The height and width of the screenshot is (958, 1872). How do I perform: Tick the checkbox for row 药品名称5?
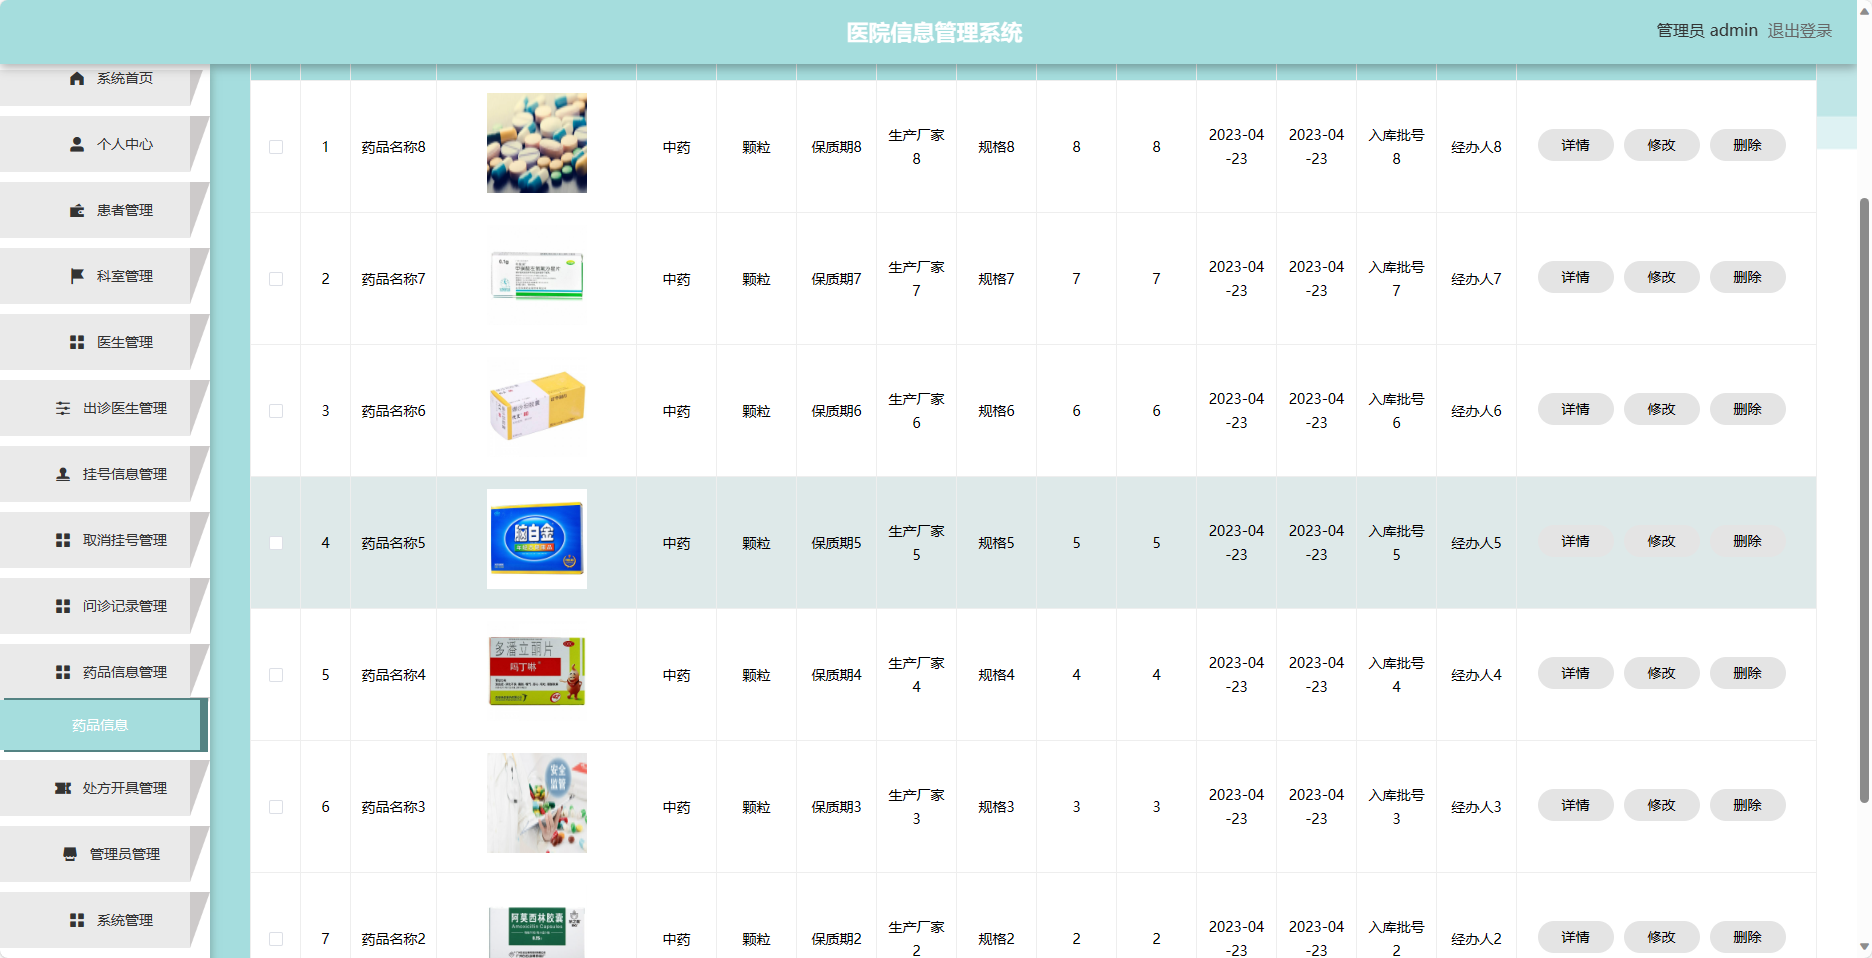(x=276, y=543)
